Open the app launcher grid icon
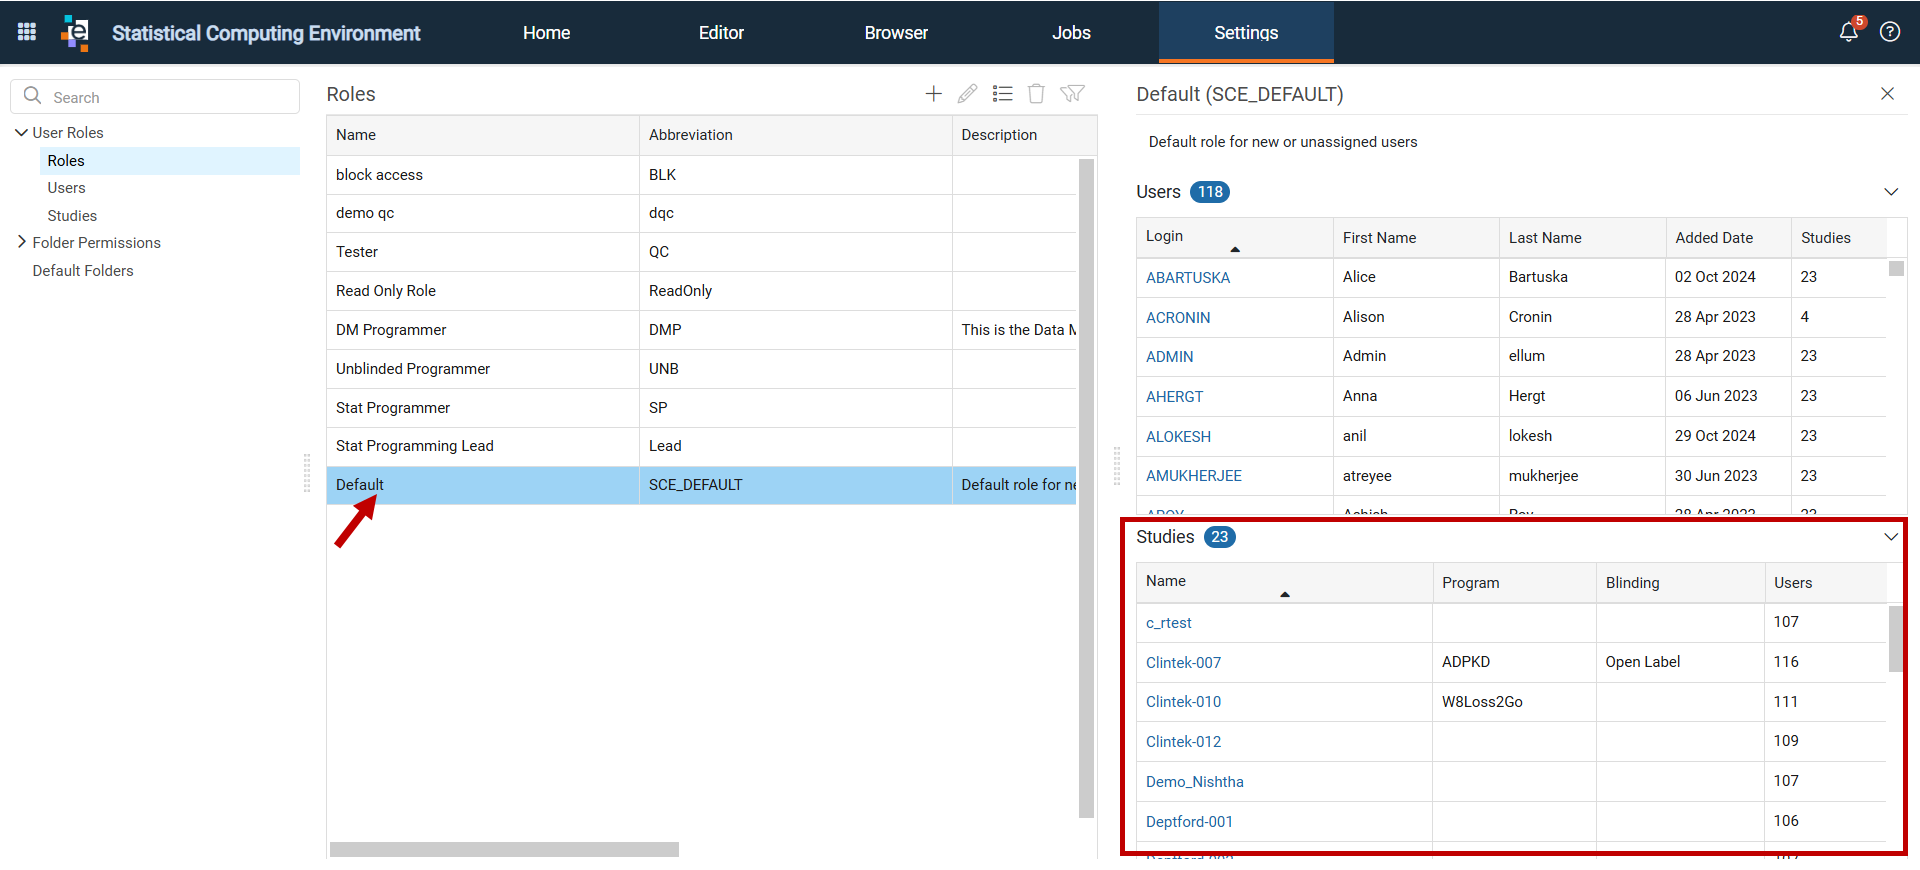The image size is (1920, 870). 27,32
